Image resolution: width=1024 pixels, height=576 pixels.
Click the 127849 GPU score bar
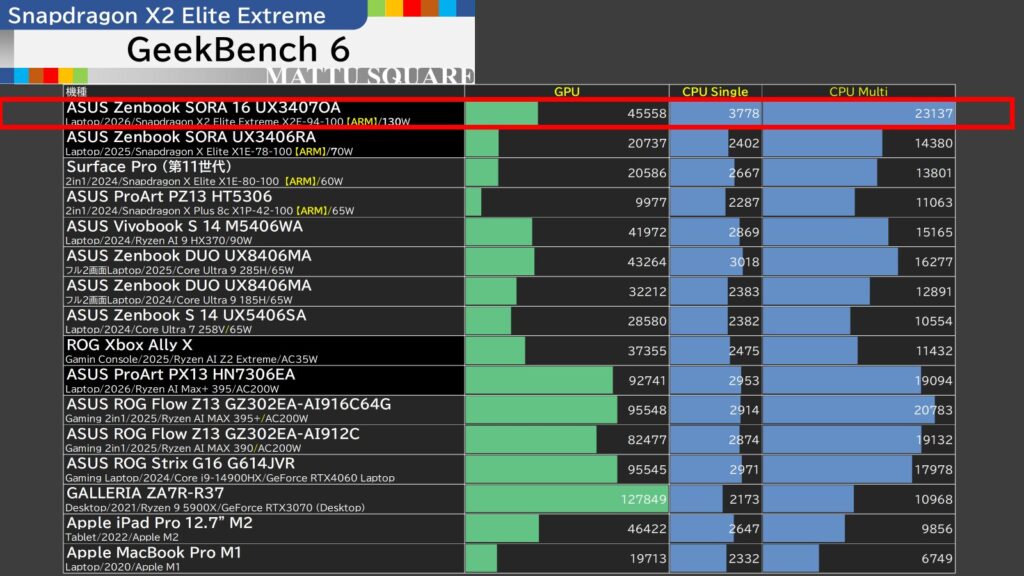pyautogui.click(x=566, y=499)
